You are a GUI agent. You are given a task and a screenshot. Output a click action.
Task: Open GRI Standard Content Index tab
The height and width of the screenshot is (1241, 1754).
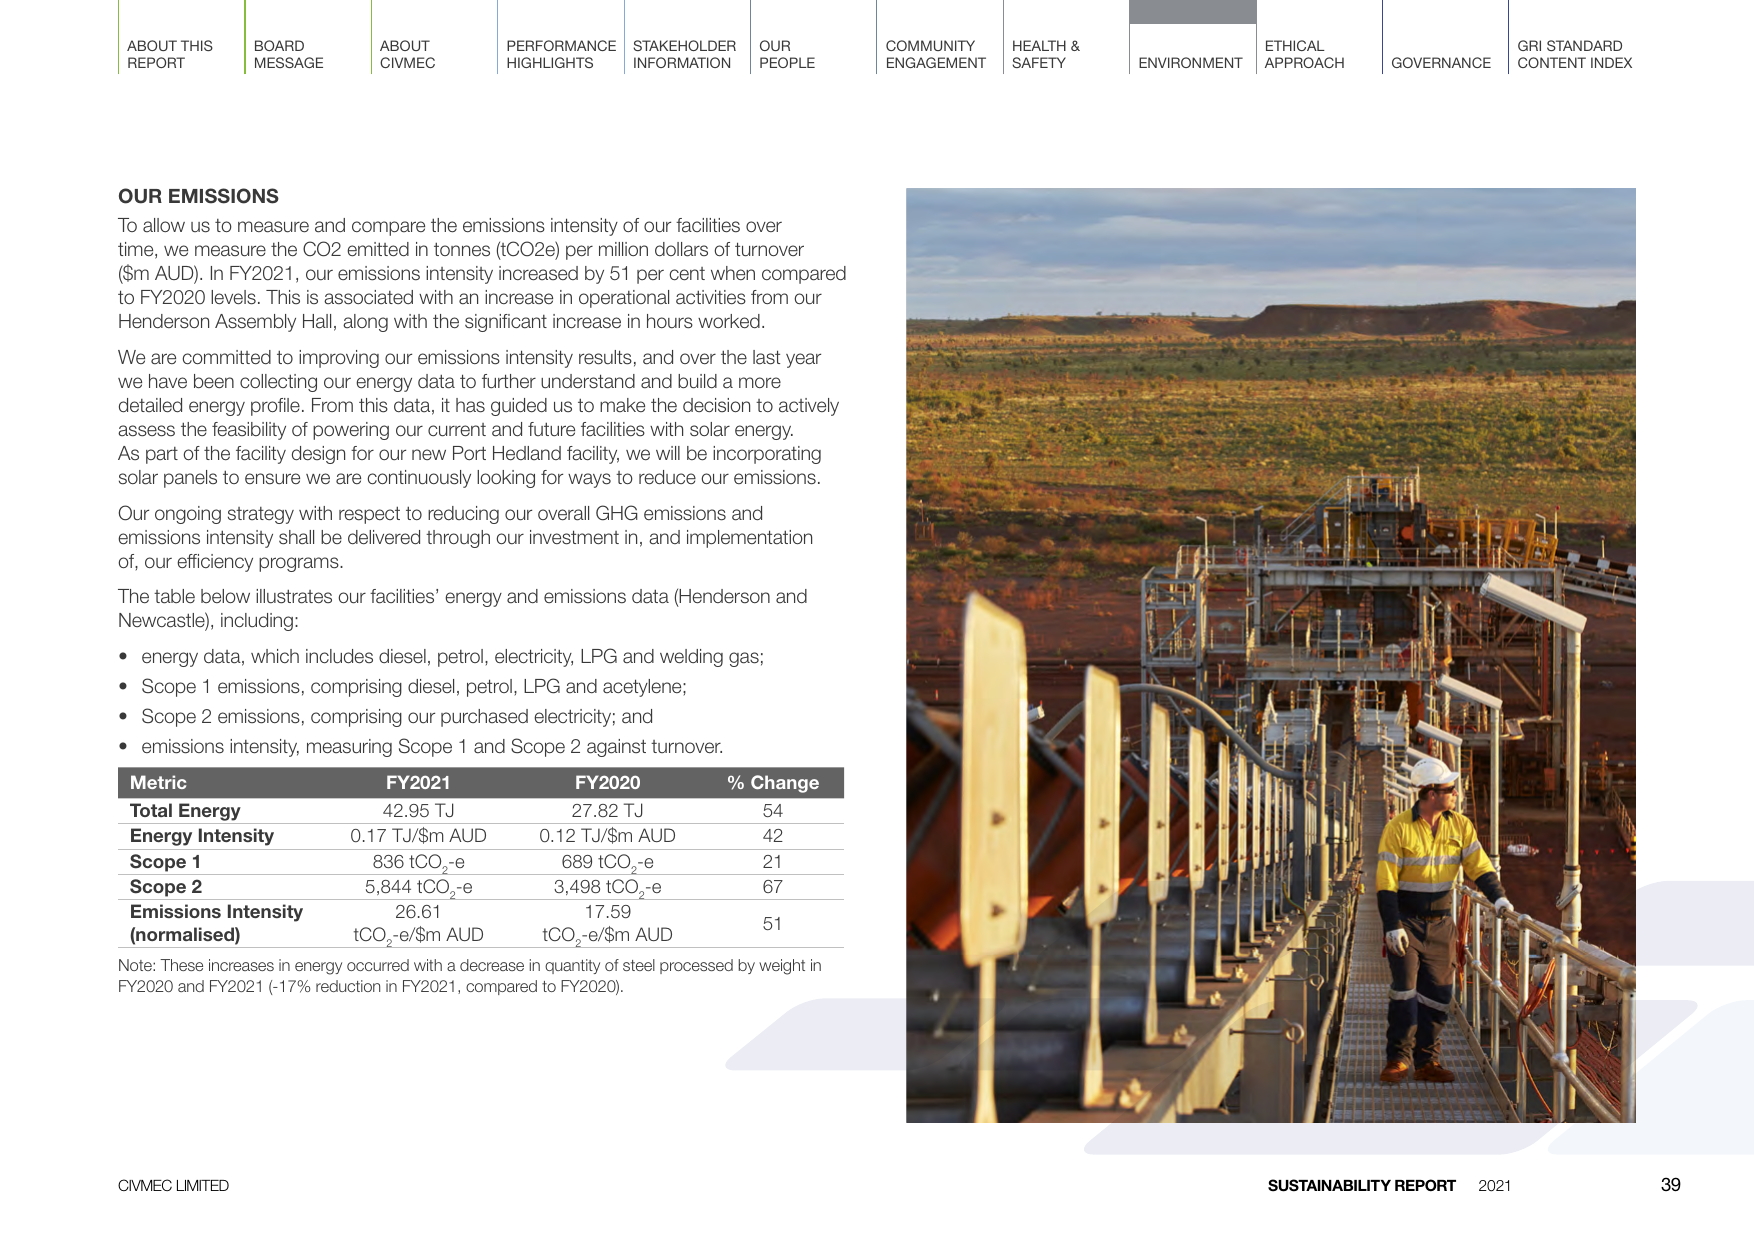coord(1575,54)
